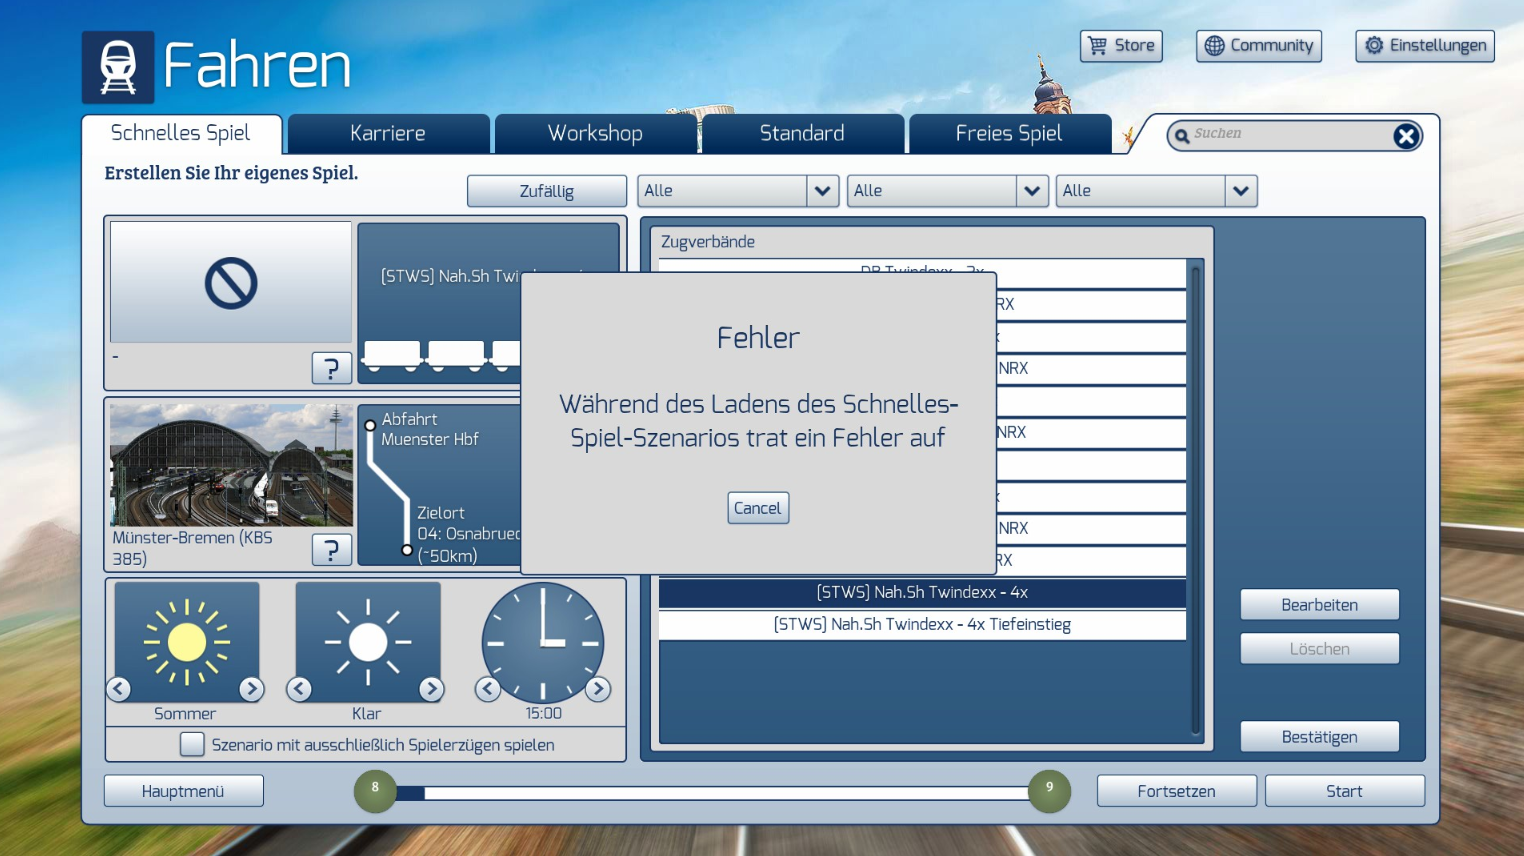Select [STWS] Nah.Sh Twindexx - 4x Tiefeinstieg row
Image resolution: width=1524 pixels, height=856 pixels.
922,624
